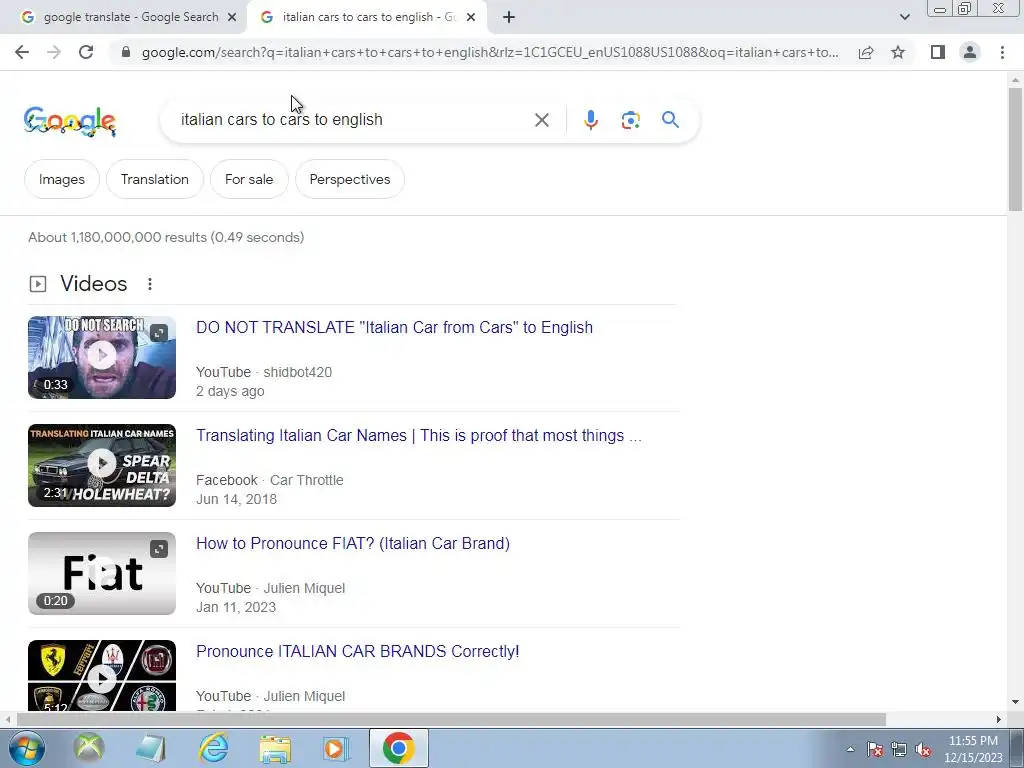Clear the search box text
1024x768 pixels.
click(541, 120)
